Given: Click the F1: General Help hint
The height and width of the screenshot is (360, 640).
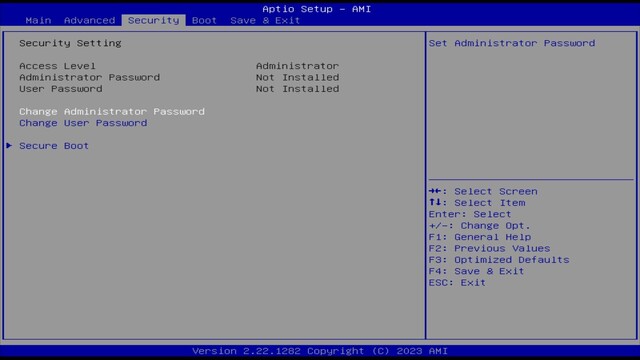Looking at the screenshot, I should tap(480, 237).
